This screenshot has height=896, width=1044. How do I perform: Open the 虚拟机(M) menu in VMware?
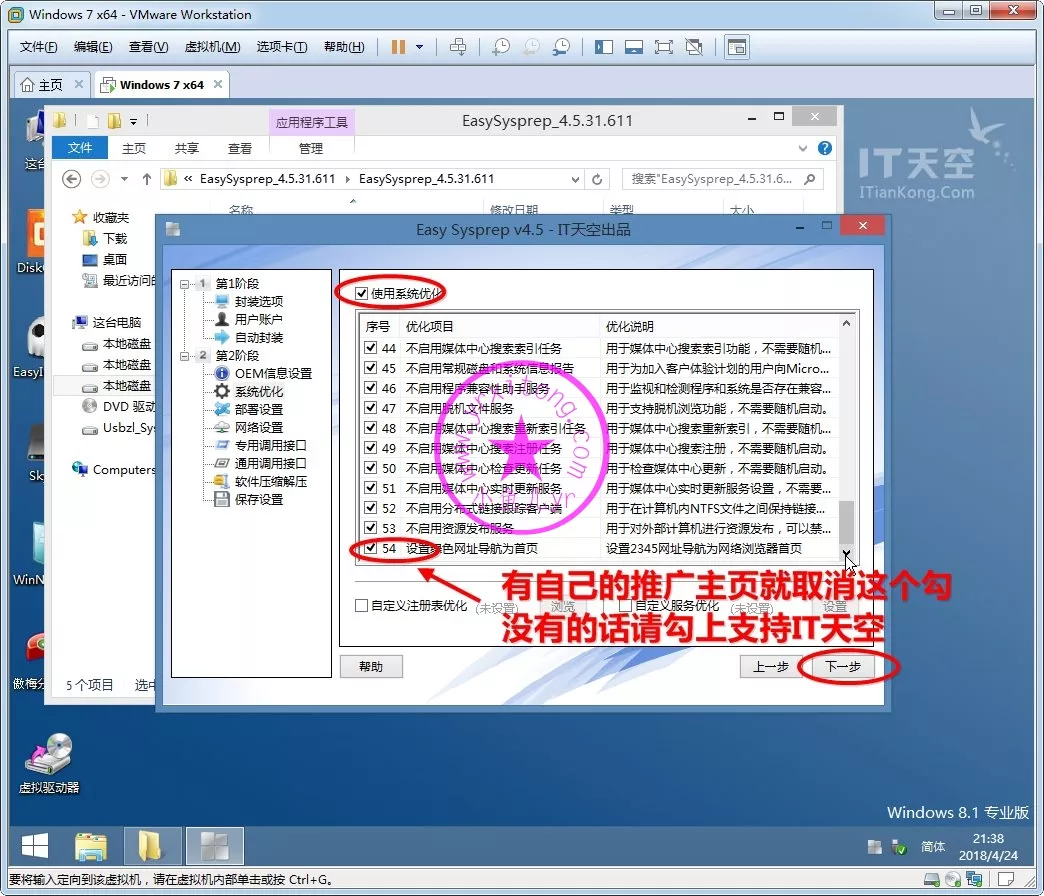pos(212,47)
